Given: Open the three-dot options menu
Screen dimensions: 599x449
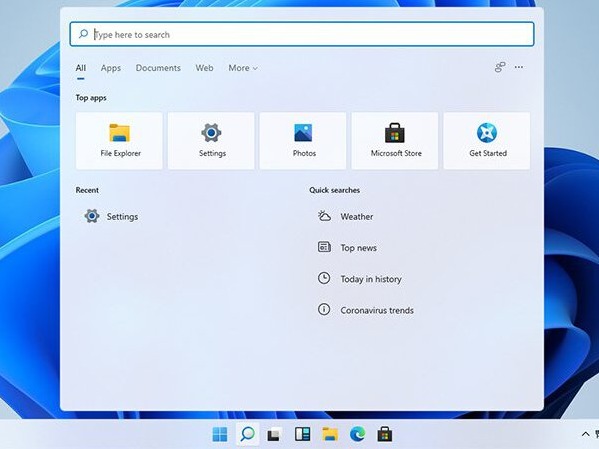Looking at the screenshot, I should (519, 67).
